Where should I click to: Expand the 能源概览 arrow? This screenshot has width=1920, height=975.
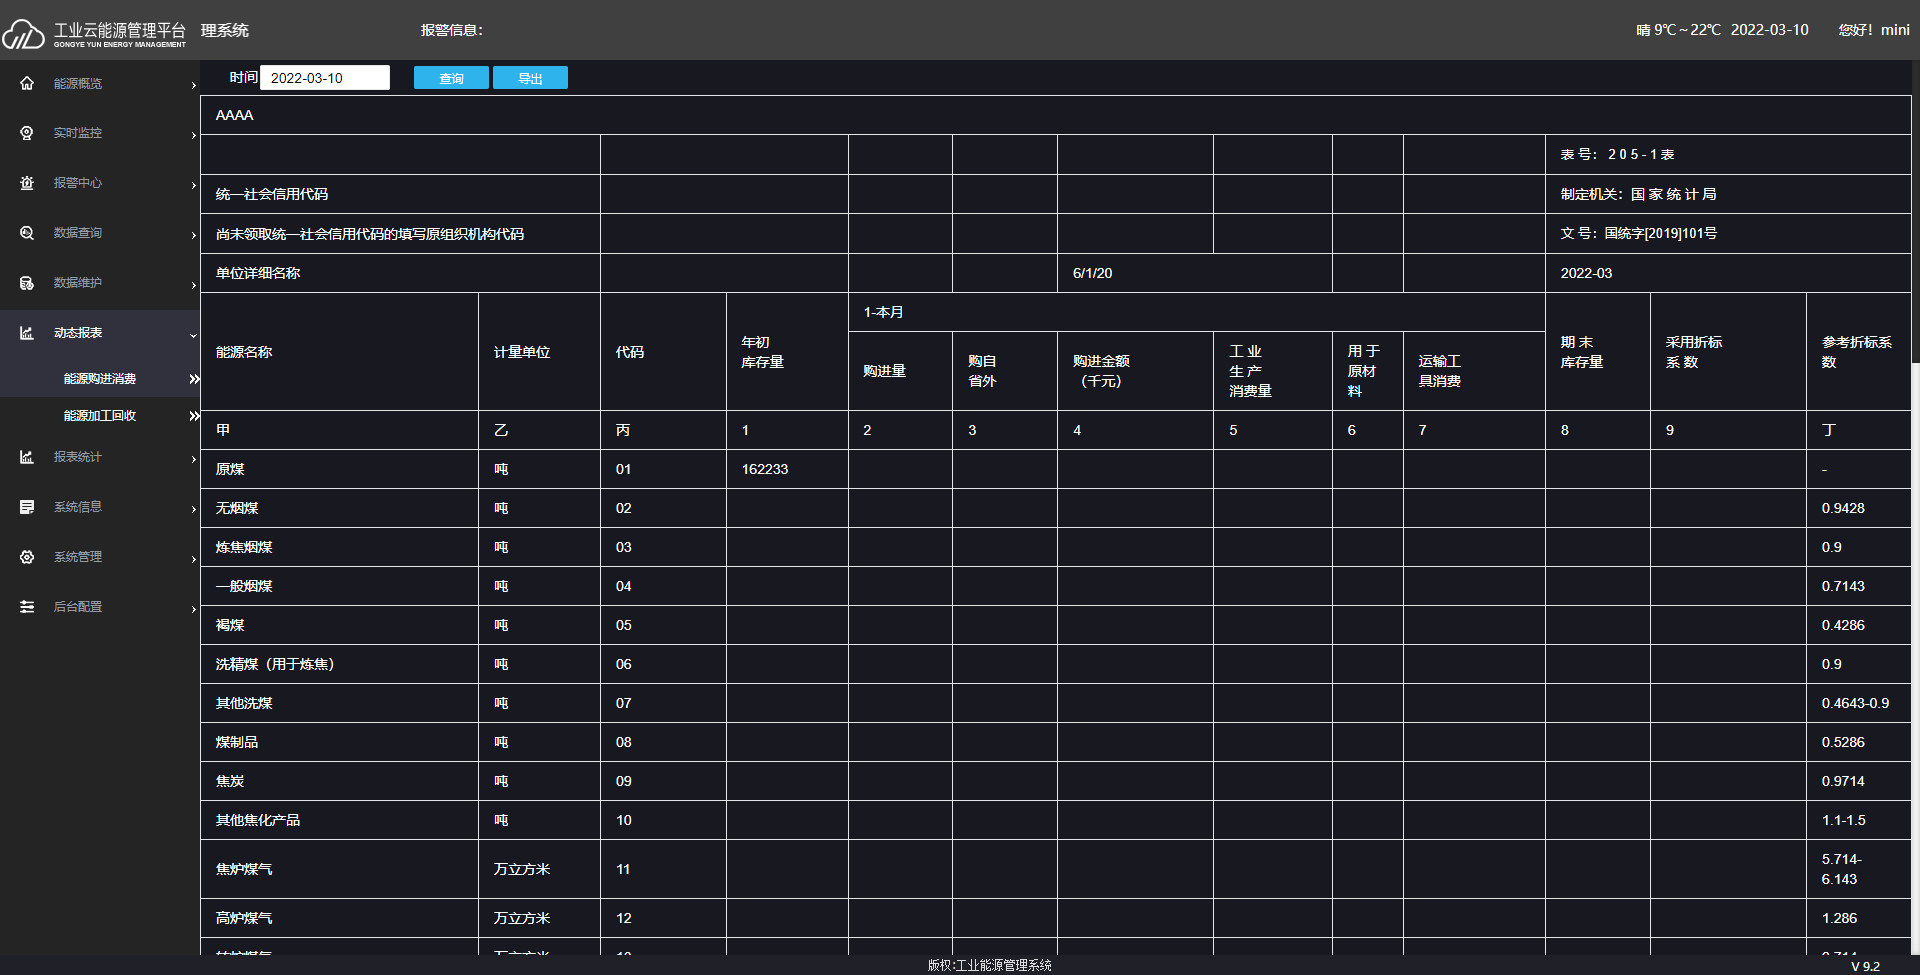pos(193,85)
